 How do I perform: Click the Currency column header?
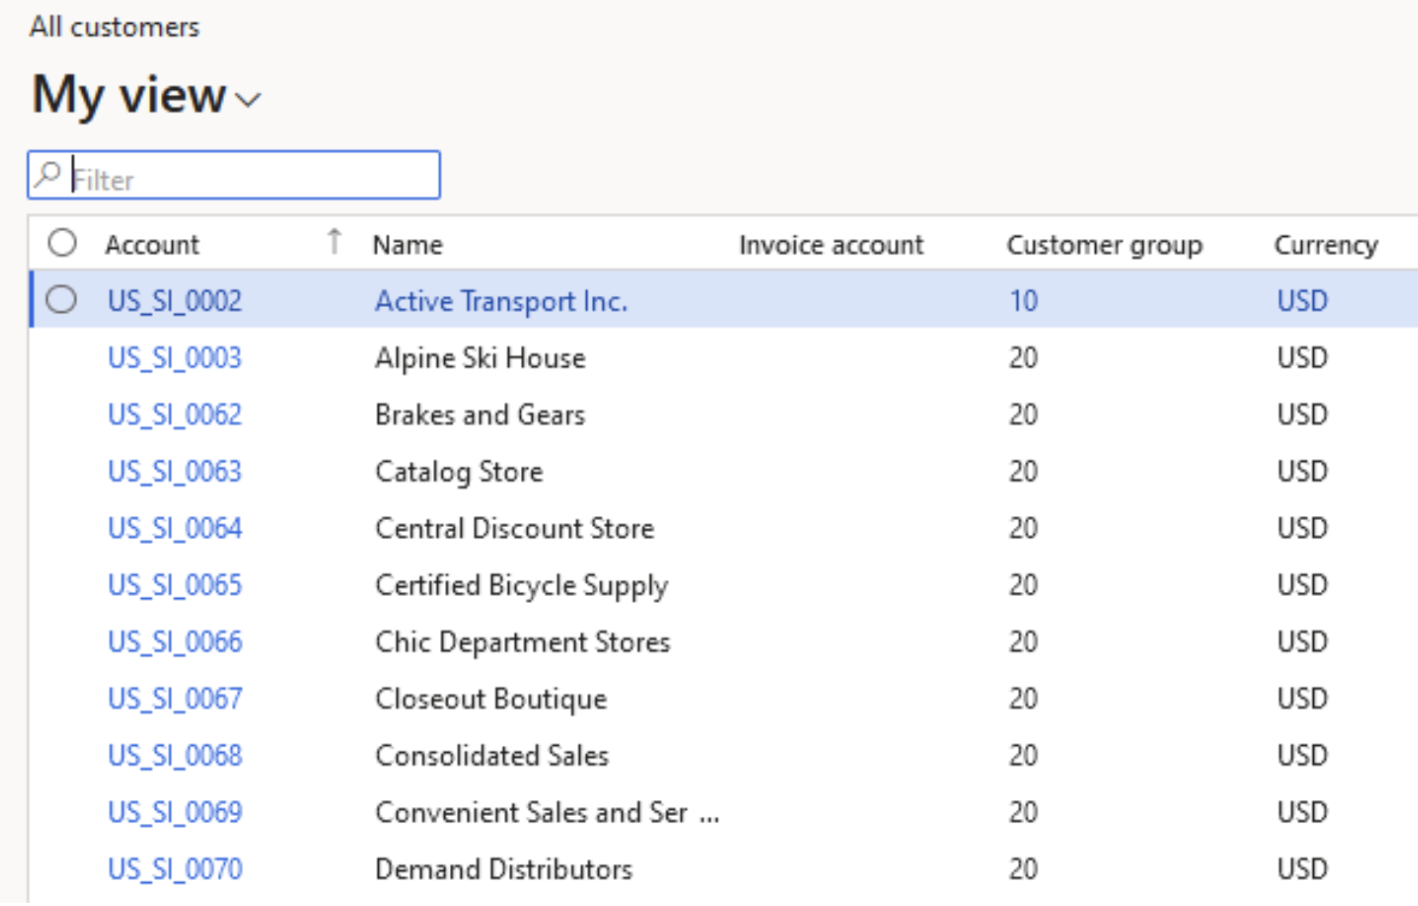1325,245
